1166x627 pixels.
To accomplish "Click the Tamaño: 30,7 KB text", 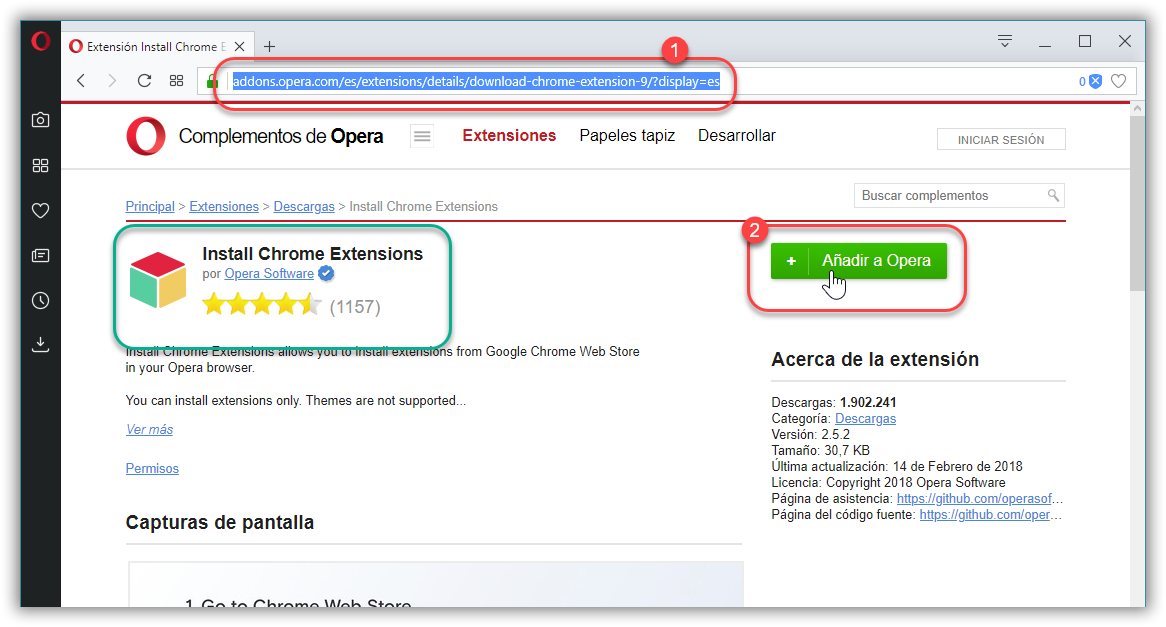I will click(x=820, y=450).
